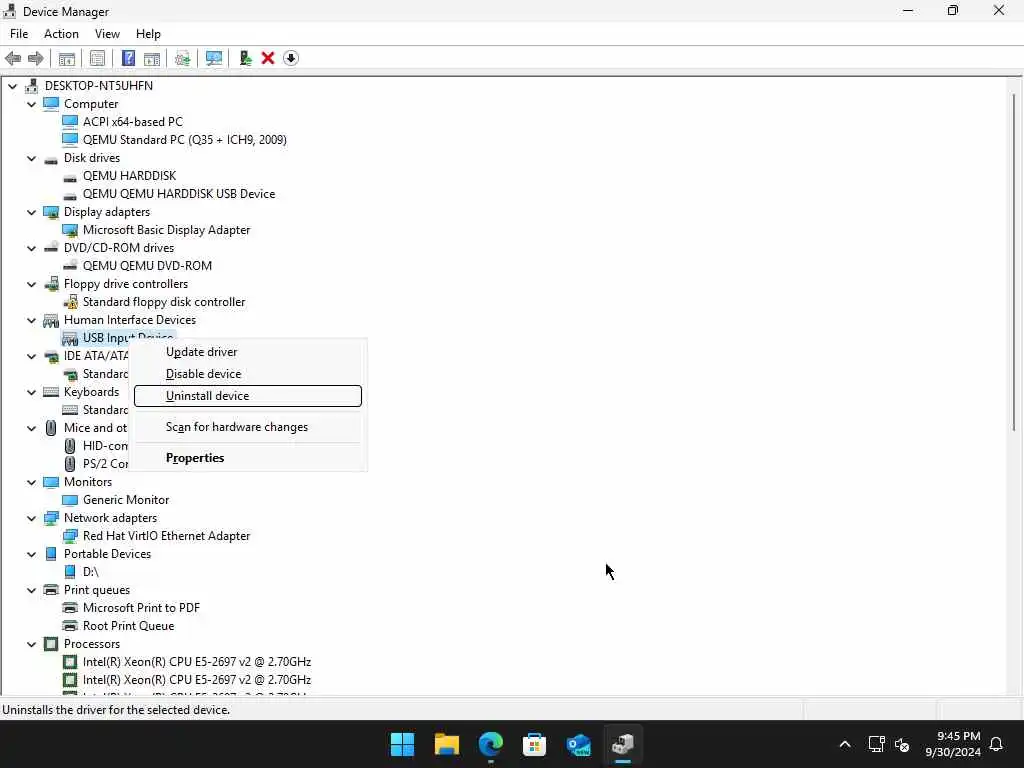This screenshot has height=768, width=1024.
Task: Collapse the DVD/CD-ROM drives chevron
Action: coord(31,248)
